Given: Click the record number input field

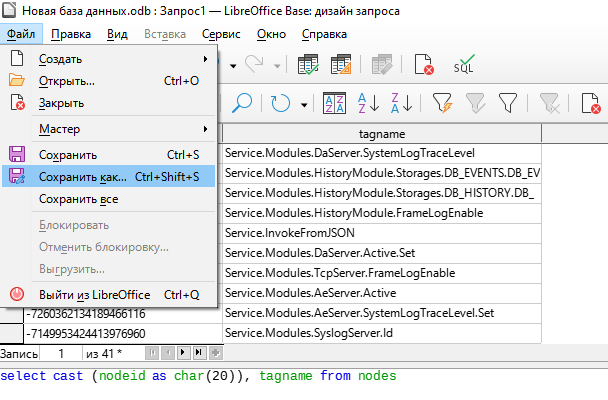Looking at the screenshot, I should [x=61, y=353].
